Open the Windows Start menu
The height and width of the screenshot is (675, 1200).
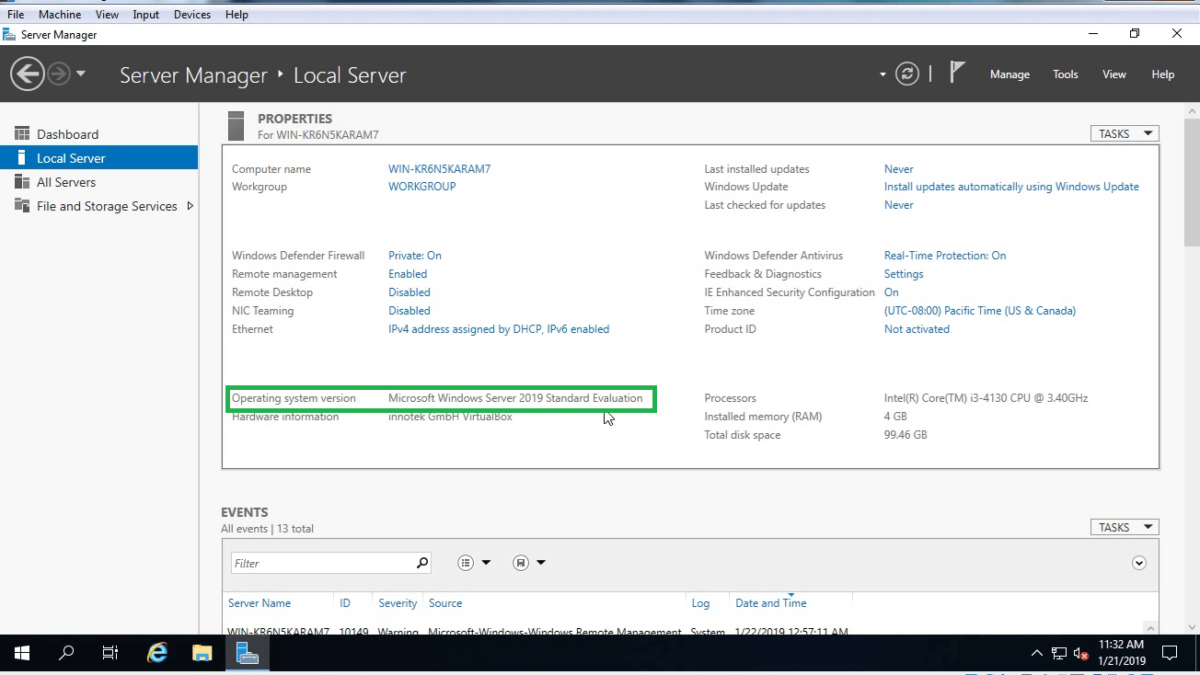pyautogui.click(x=22, y=654)
